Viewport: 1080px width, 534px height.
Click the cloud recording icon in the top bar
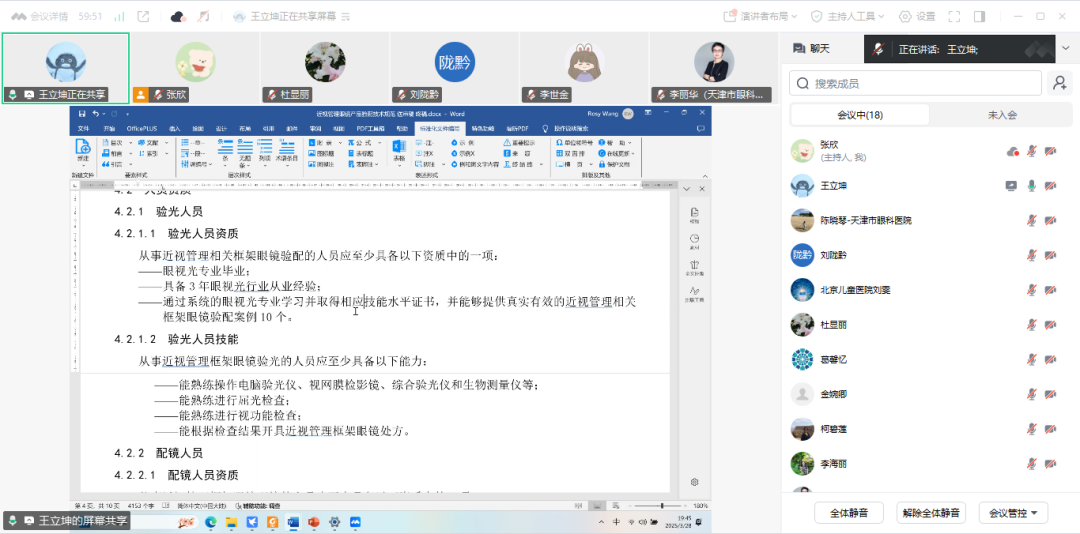click(178, 17)
